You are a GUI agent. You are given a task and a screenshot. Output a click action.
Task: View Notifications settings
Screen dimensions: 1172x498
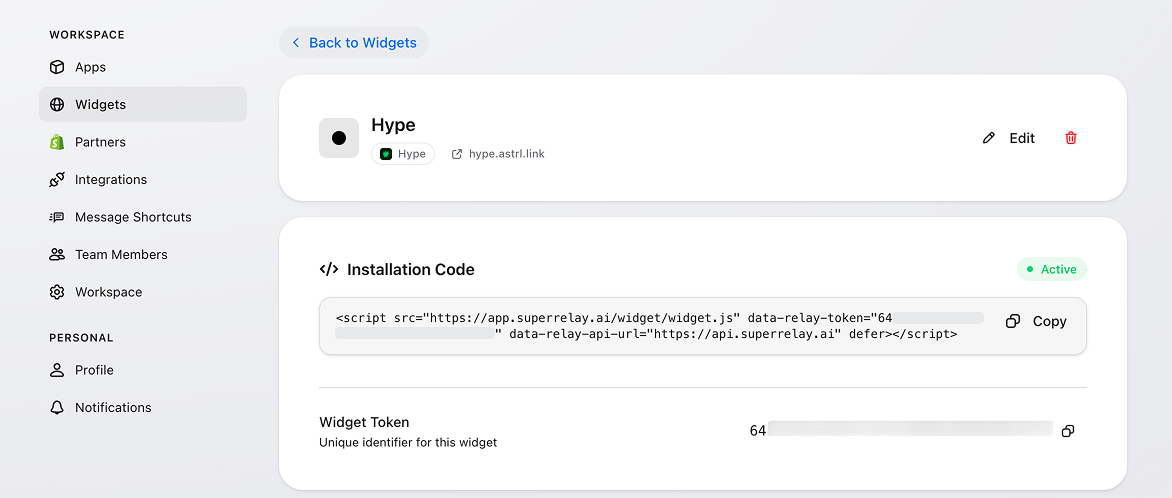[x=113, y=408]
